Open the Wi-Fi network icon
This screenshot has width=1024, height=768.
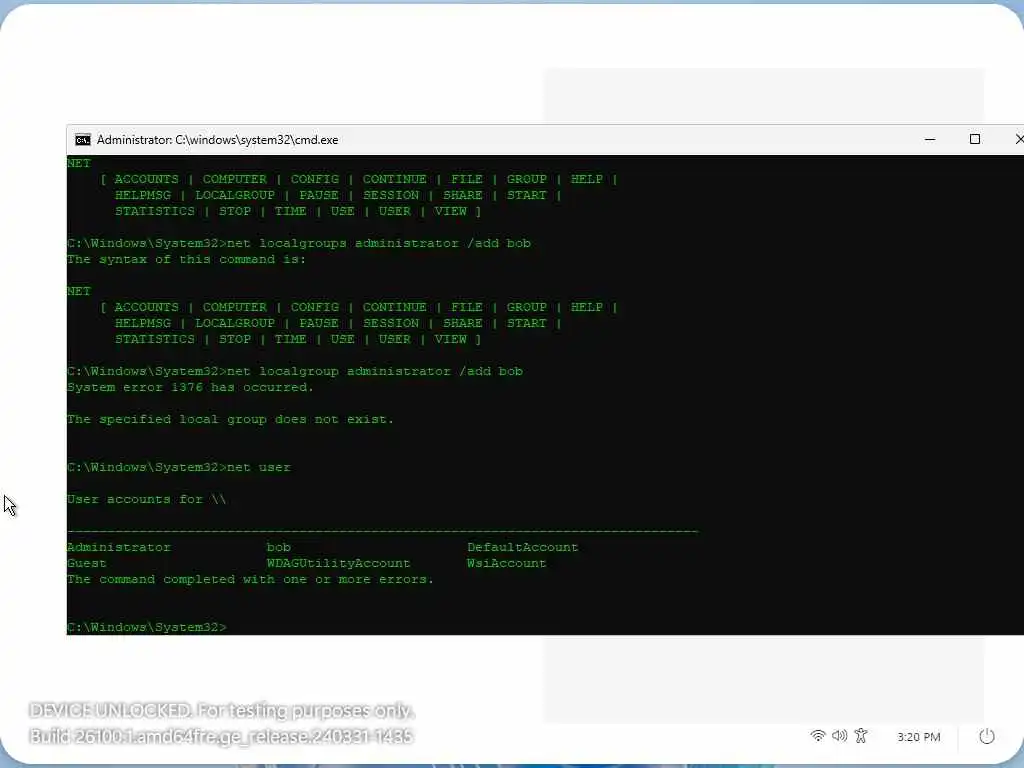(817, 736)
